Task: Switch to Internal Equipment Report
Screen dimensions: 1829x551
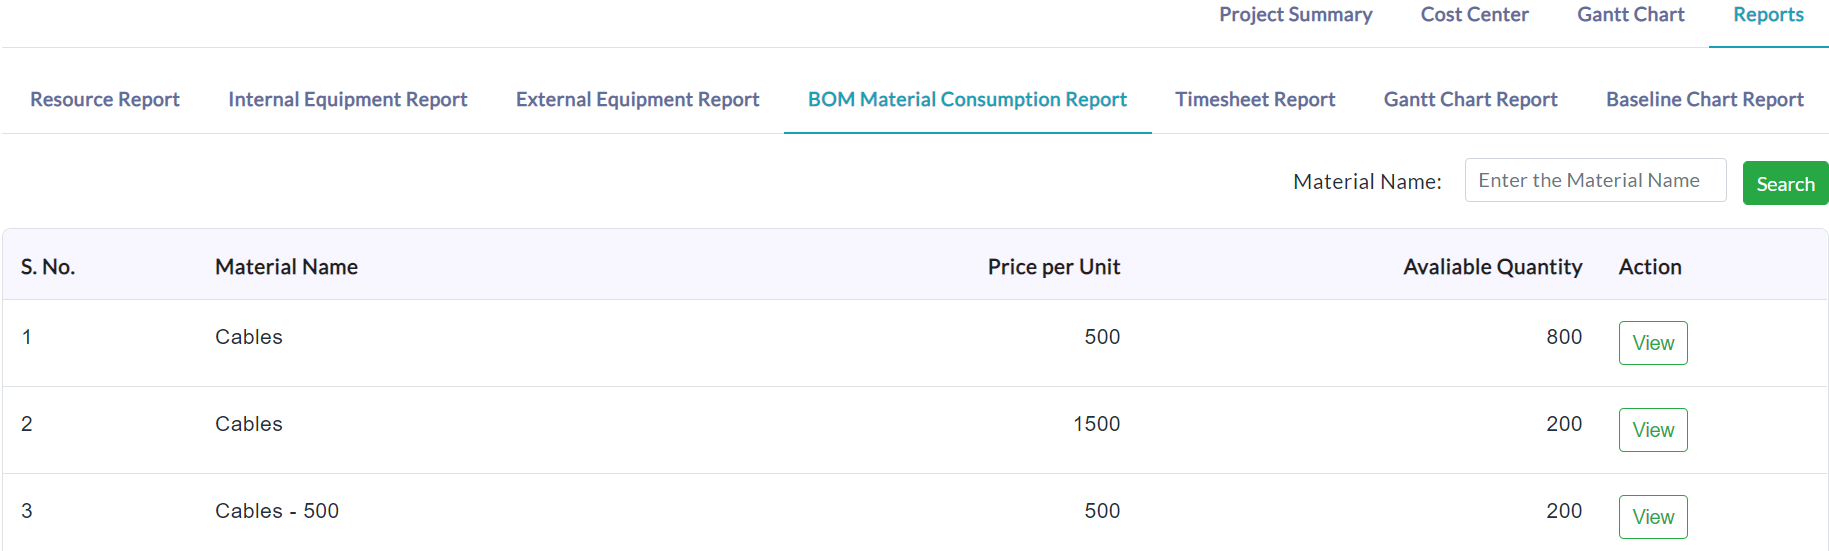Action: click(347, 100)
